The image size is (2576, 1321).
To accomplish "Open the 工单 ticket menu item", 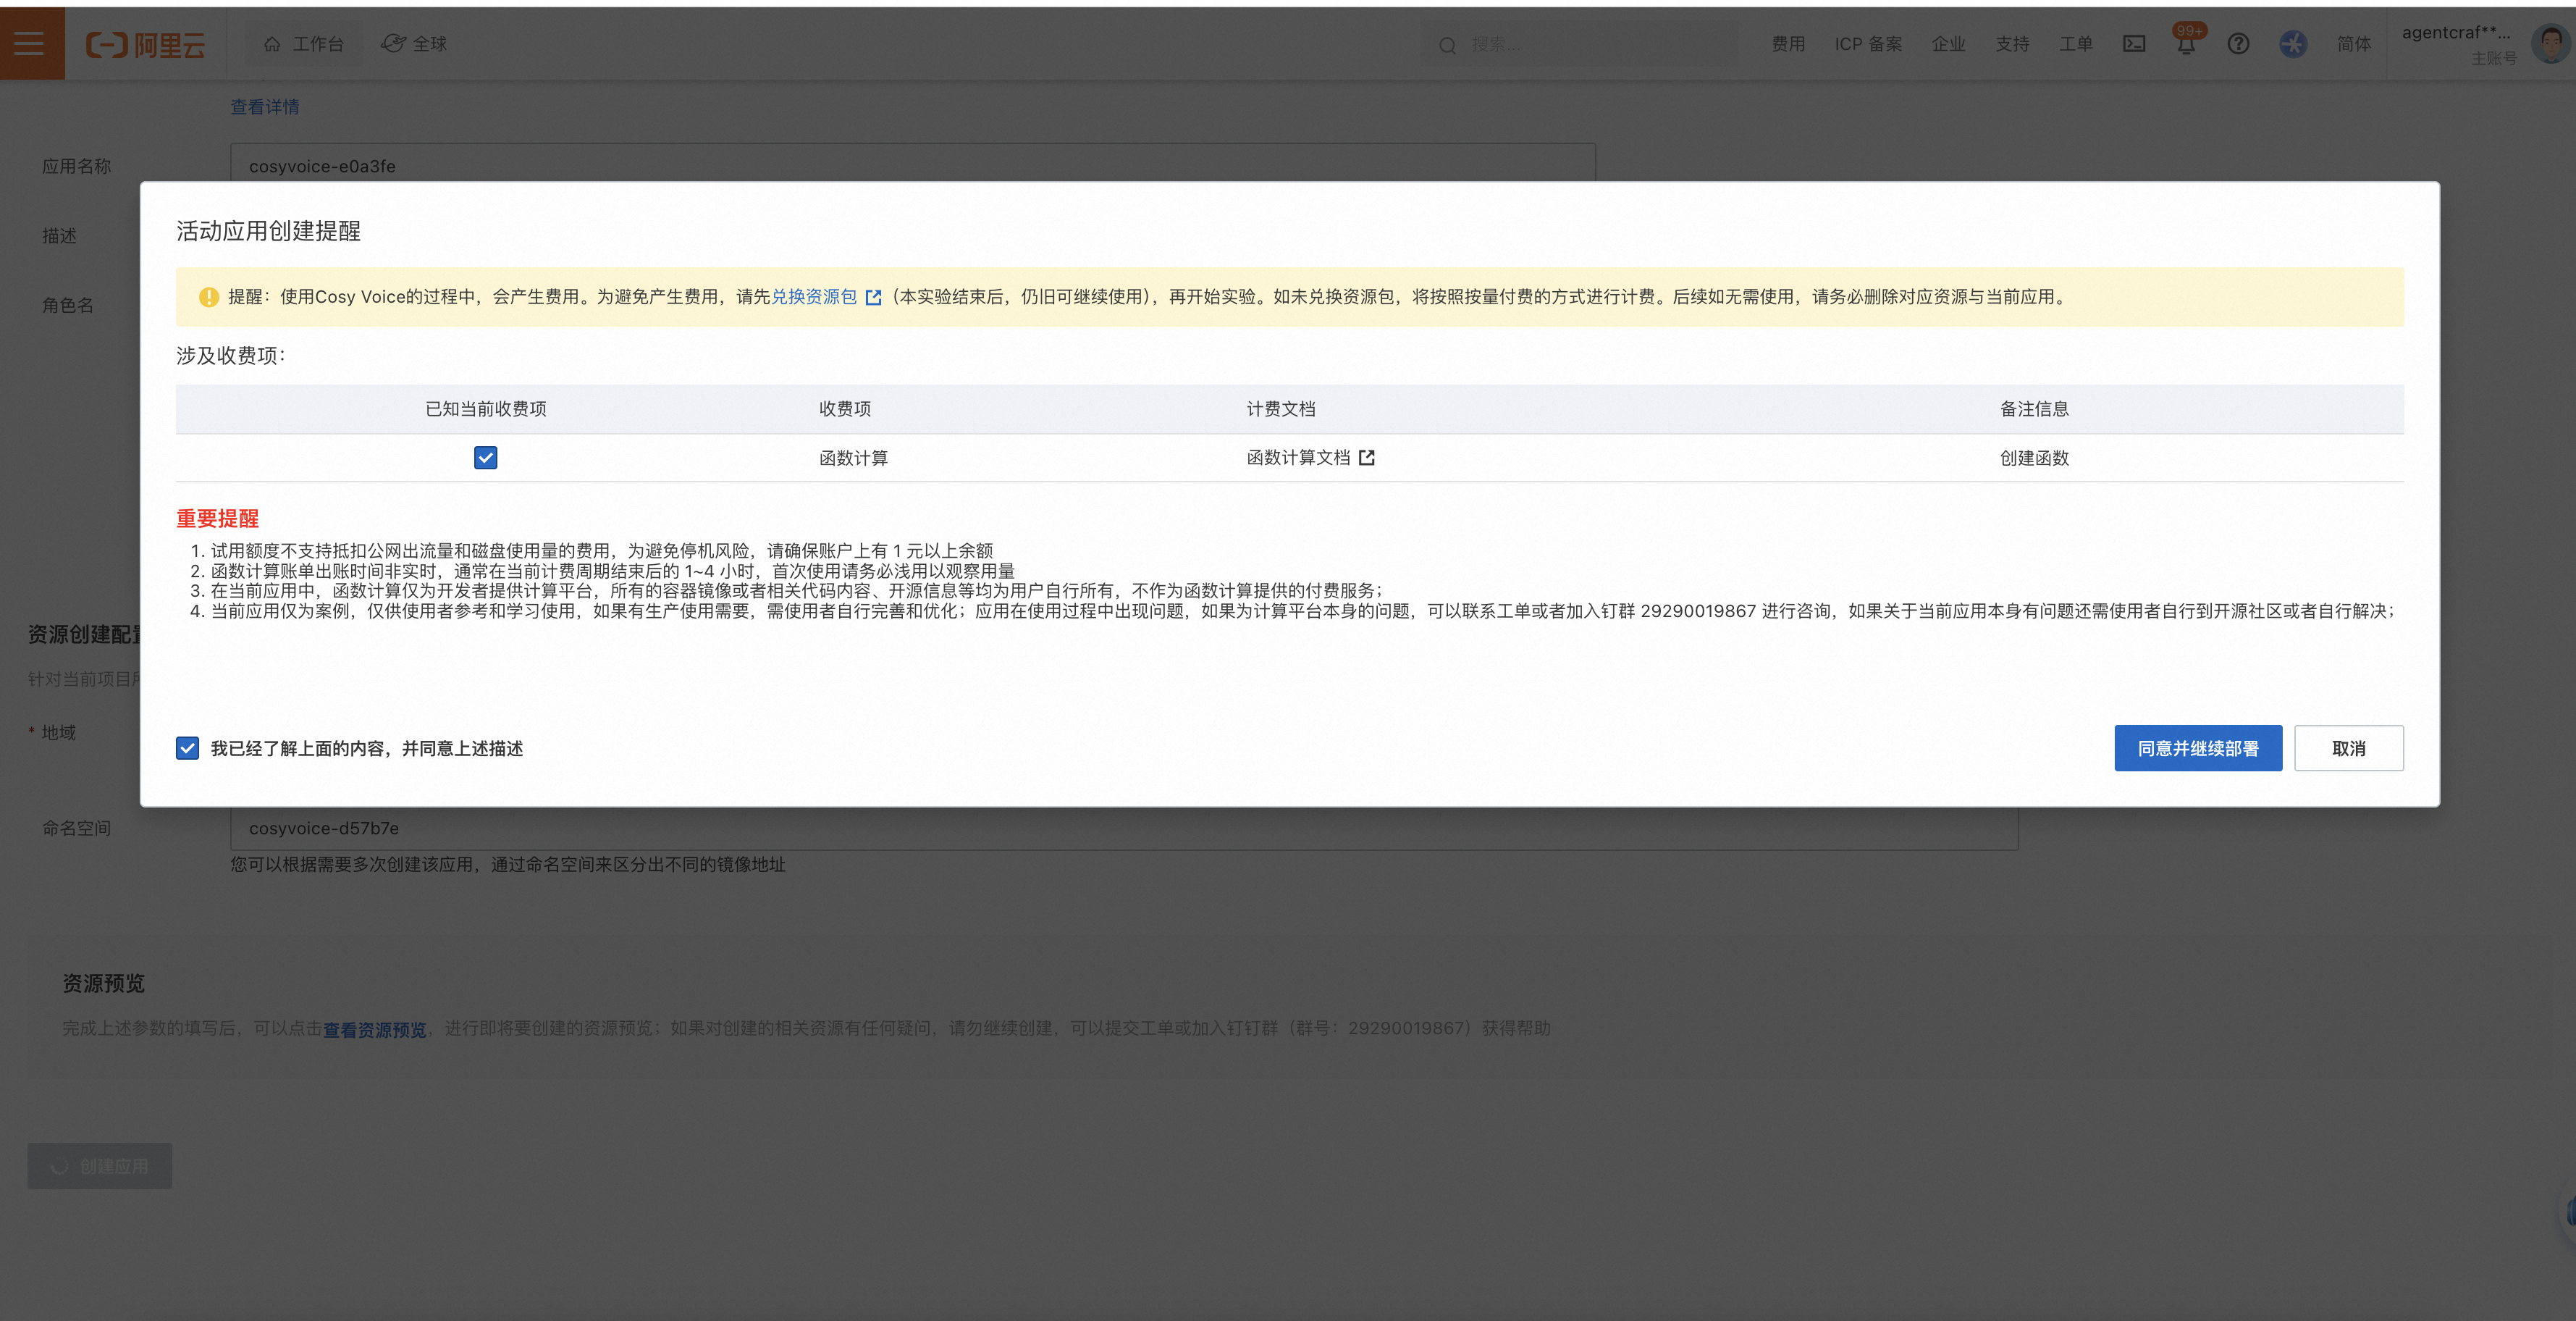I will 2076,43.
